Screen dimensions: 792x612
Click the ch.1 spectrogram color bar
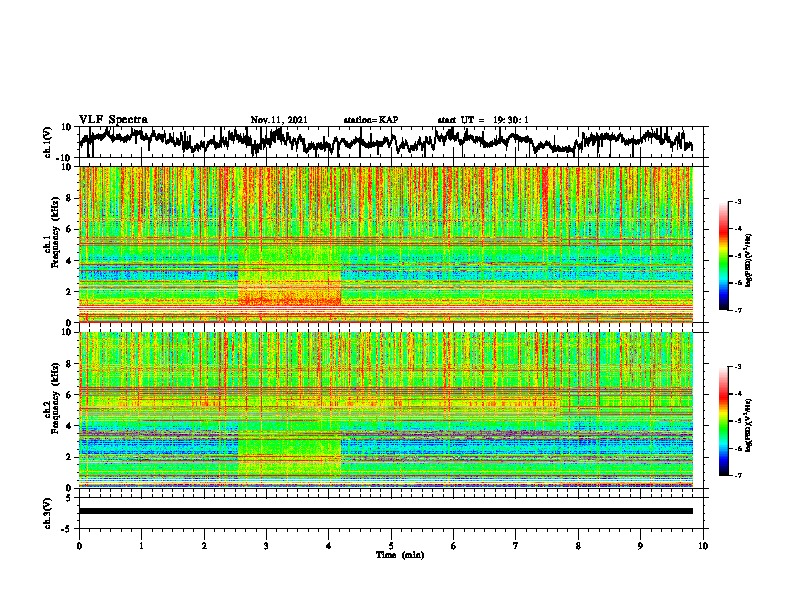[x=723, y=256]
